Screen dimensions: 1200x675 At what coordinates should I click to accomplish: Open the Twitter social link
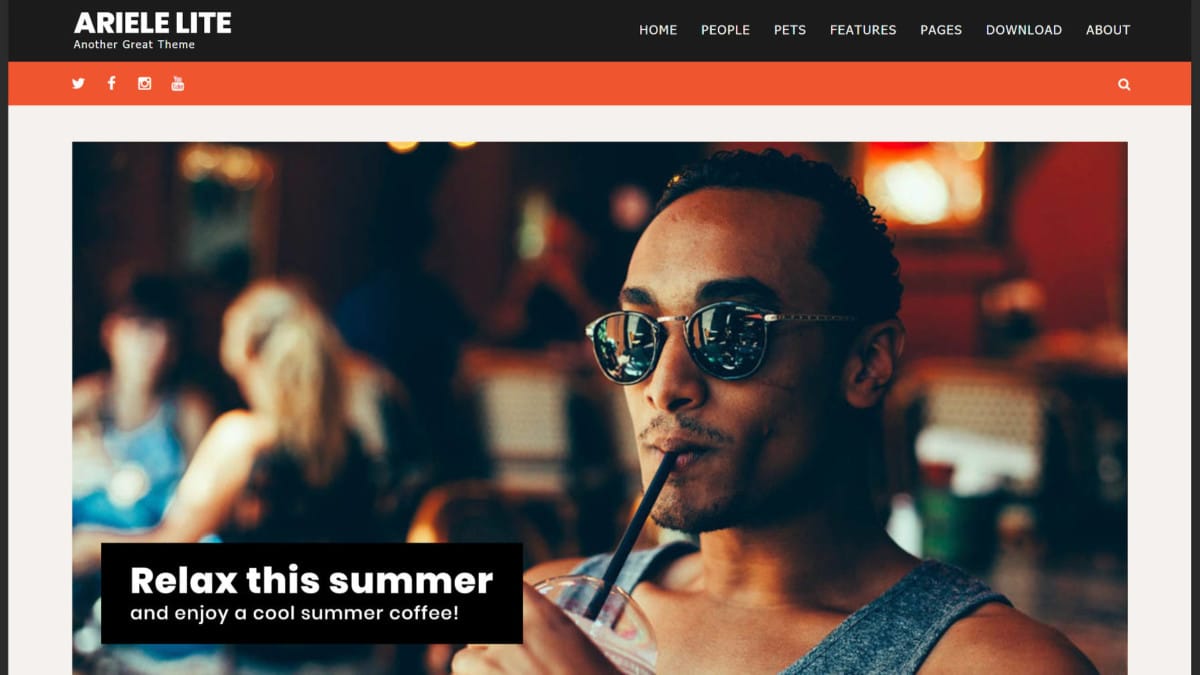point(78,84)
